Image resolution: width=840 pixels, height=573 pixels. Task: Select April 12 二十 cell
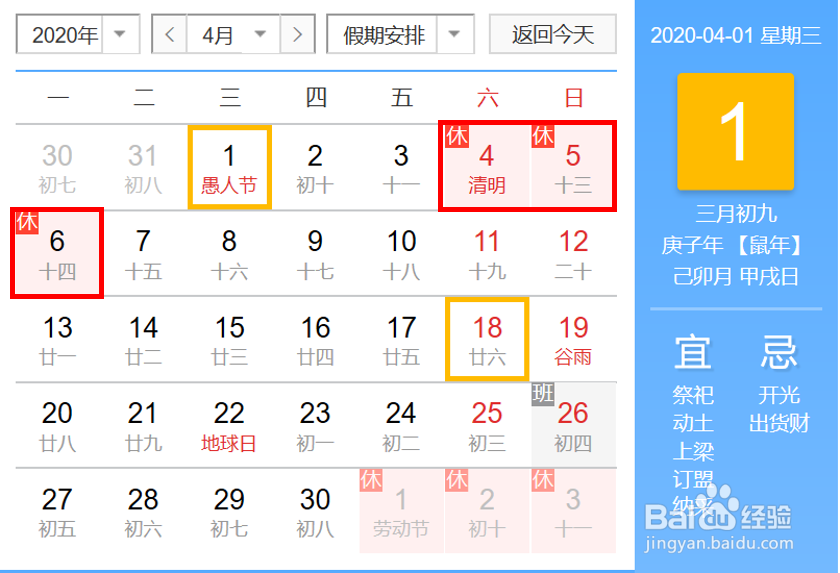click(573, 253)
